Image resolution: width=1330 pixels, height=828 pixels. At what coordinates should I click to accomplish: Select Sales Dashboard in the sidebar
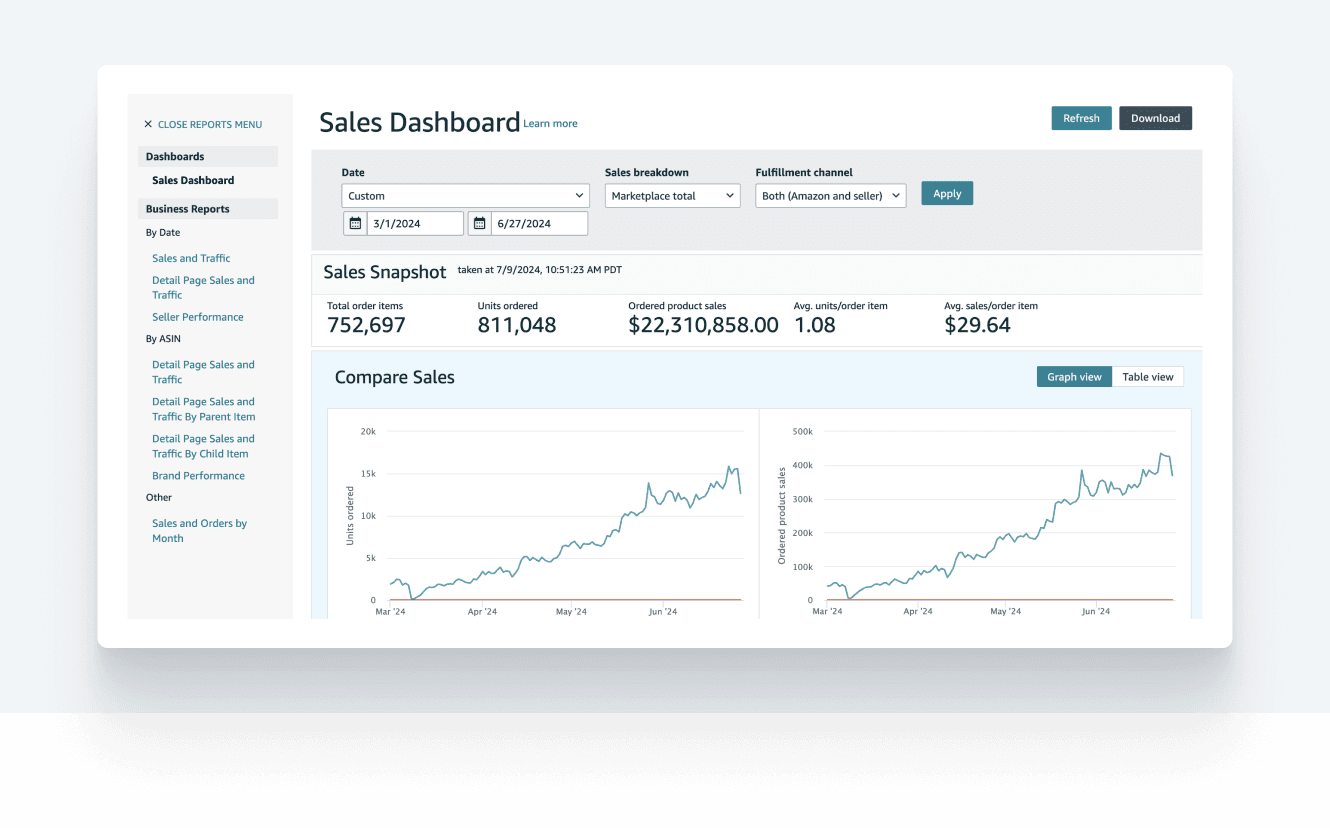click(x=193, y=181)
